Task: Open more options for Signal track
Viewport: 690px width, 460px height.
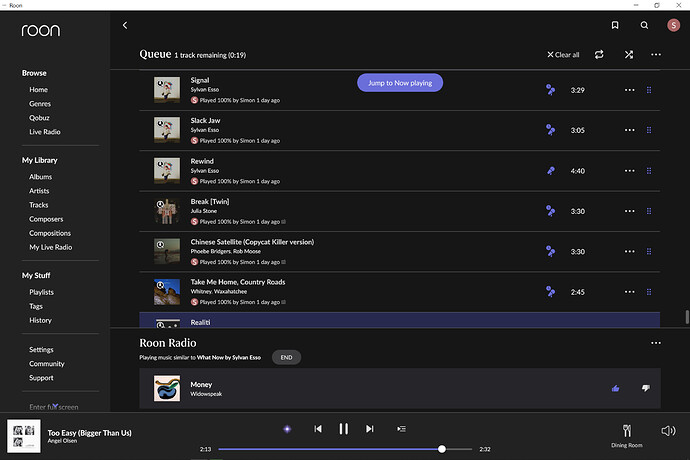Action: 630,90
